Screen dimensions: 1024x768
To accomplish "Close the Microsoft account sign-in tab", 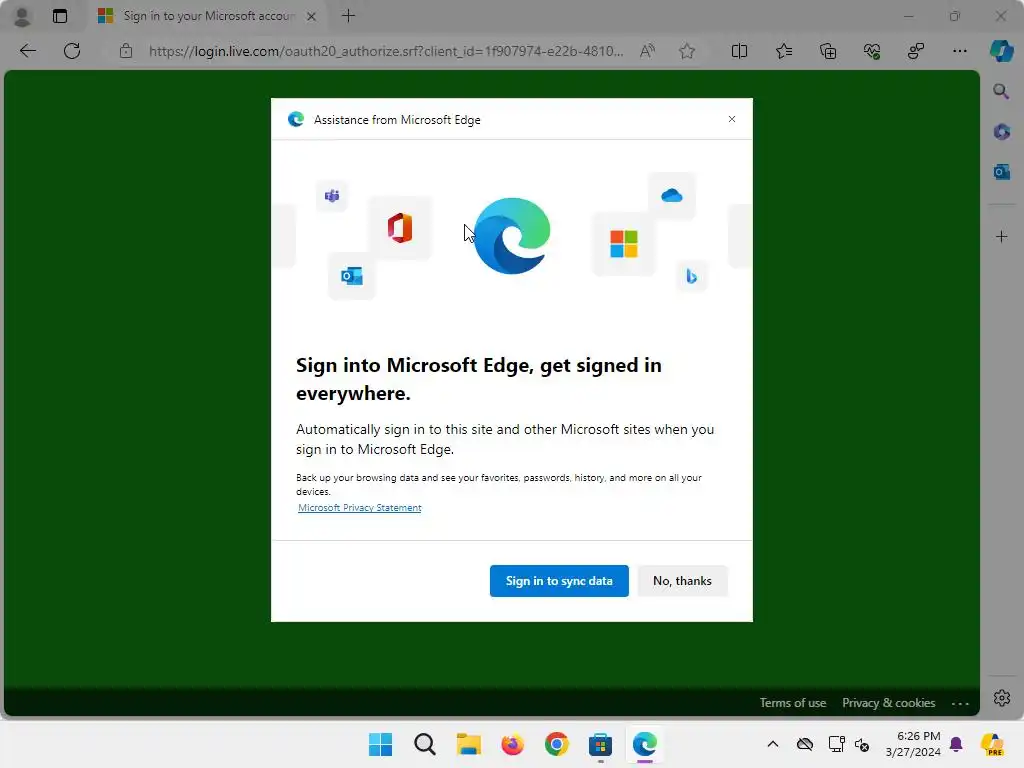I will click(312, 16).
